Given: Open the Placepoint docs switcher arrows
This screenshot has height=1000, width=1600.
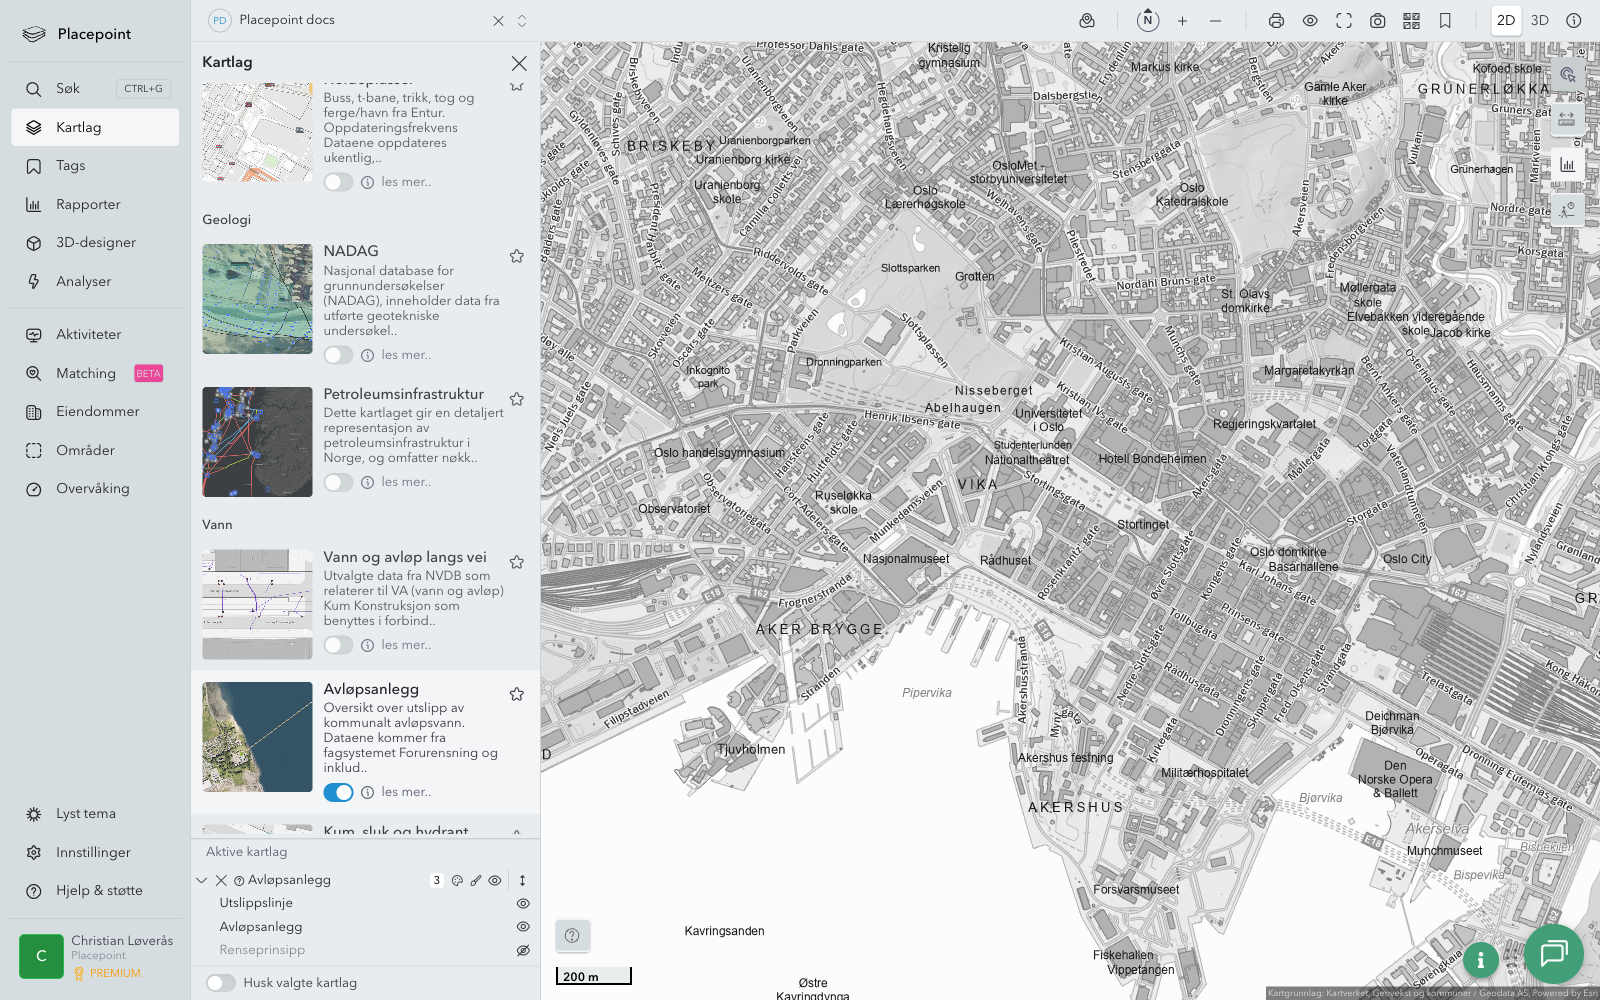Looking at the screenshot, I should click(522, 21).
